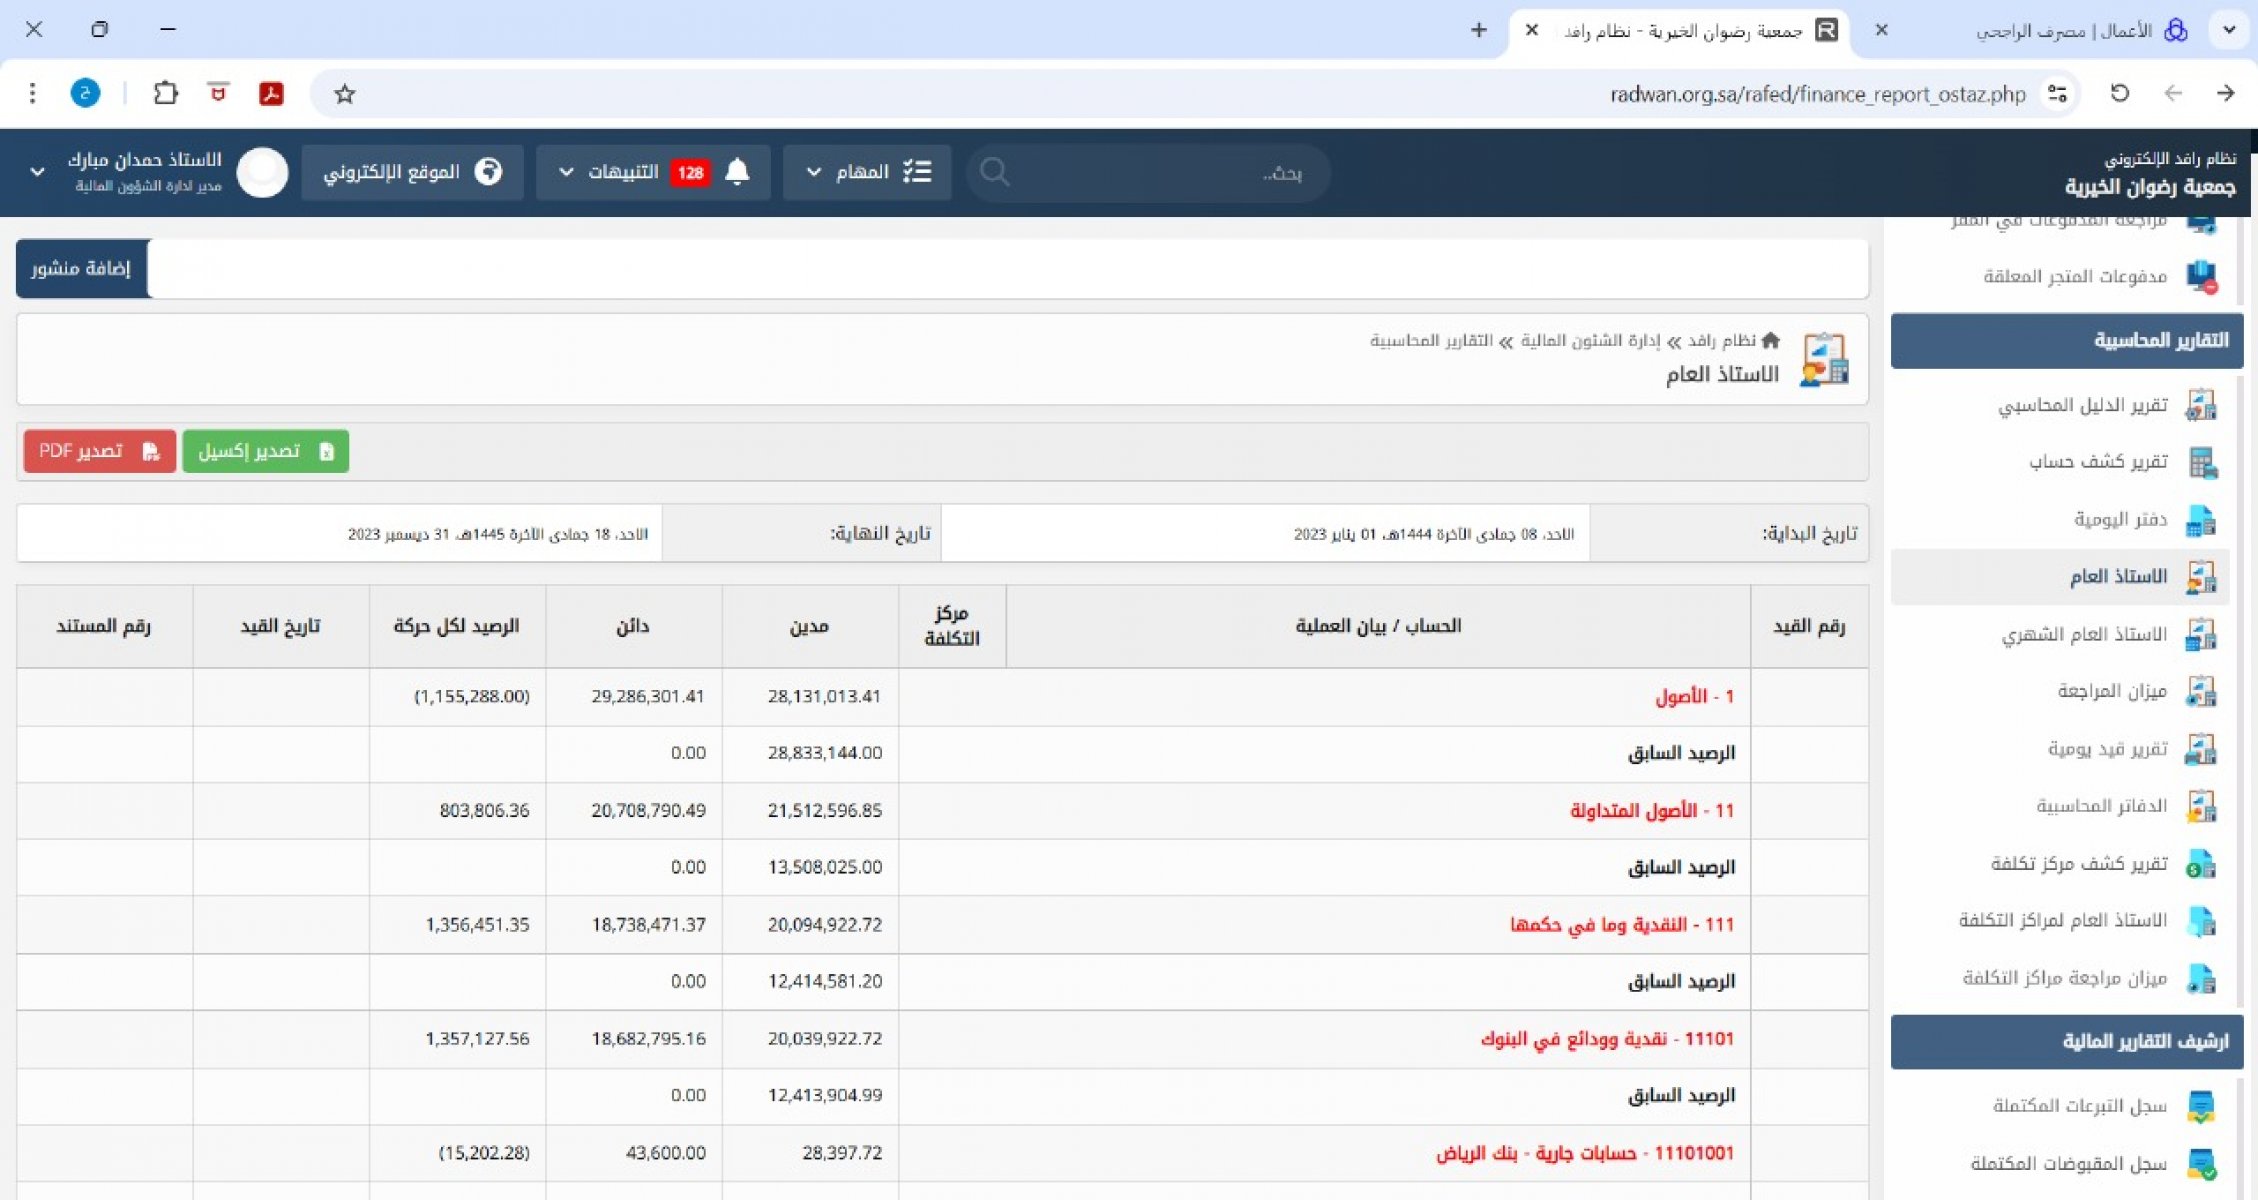Click the search magnifier icon

click(x=994, y=172)
